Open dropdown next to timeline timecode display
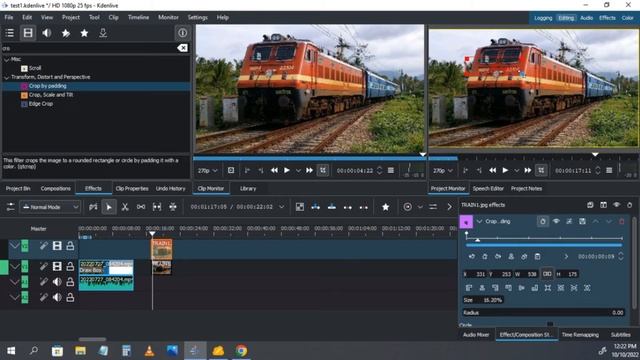Screen dimensions: 640x360 pos(281,207)
